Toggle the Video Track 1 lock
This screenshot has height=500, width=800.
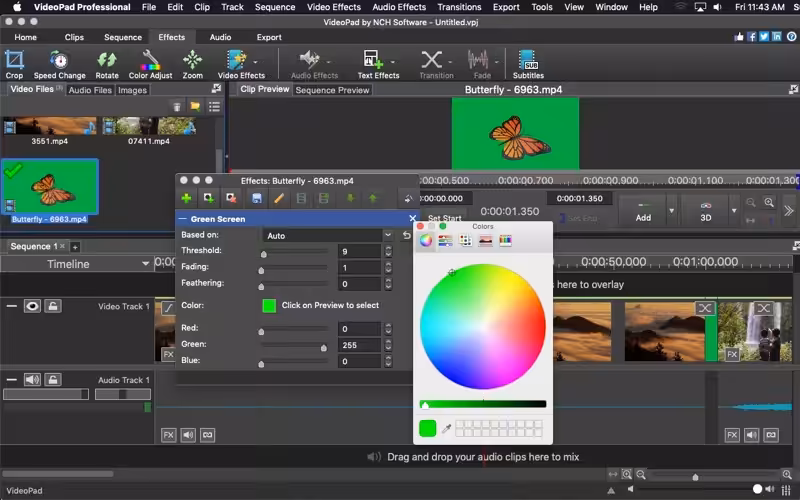[53, 306]
